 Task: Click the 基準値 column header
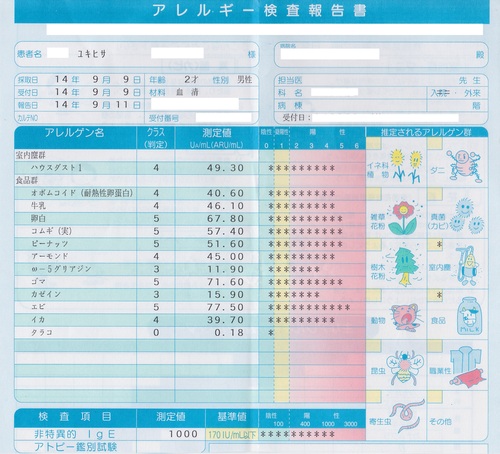click(x=232, y=417)
